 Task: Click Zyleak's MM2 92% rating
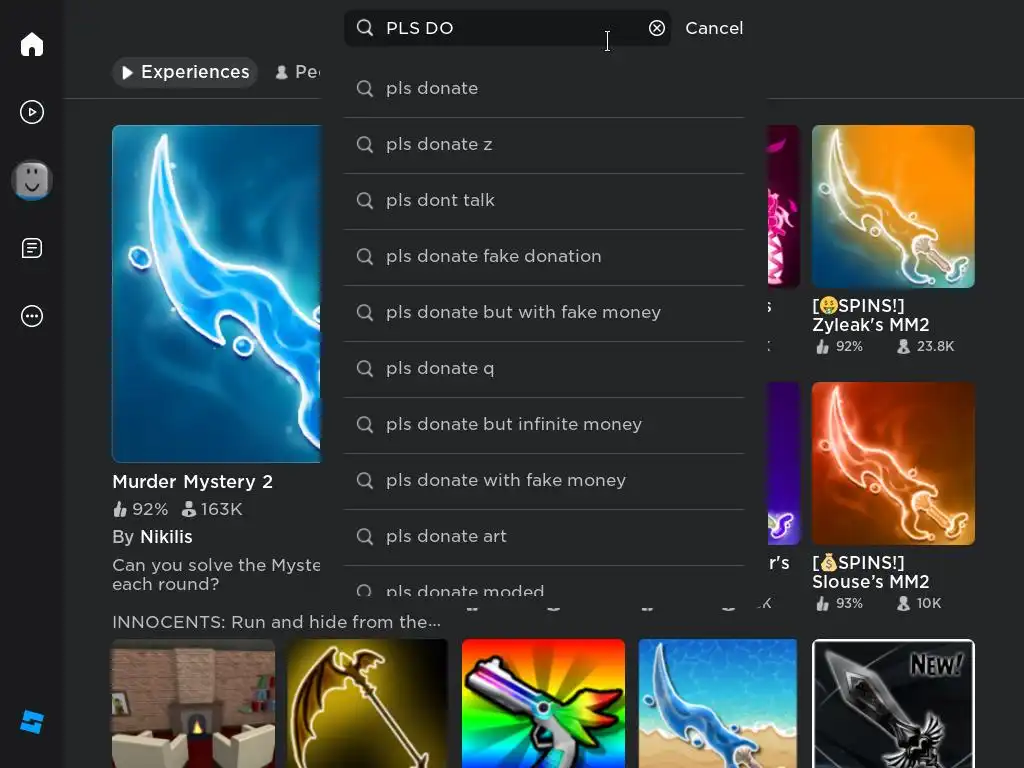click(839, 346)
